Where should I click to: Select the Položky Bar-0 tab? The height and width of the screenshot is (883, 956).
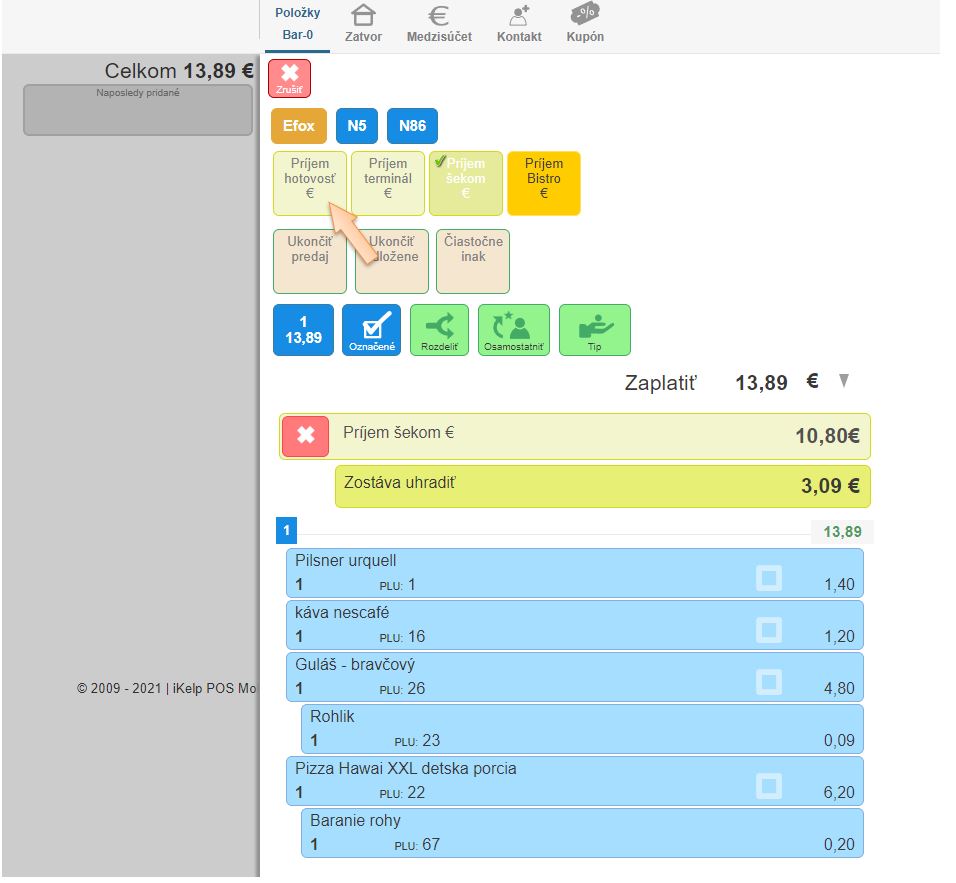(x=297, y=24)
